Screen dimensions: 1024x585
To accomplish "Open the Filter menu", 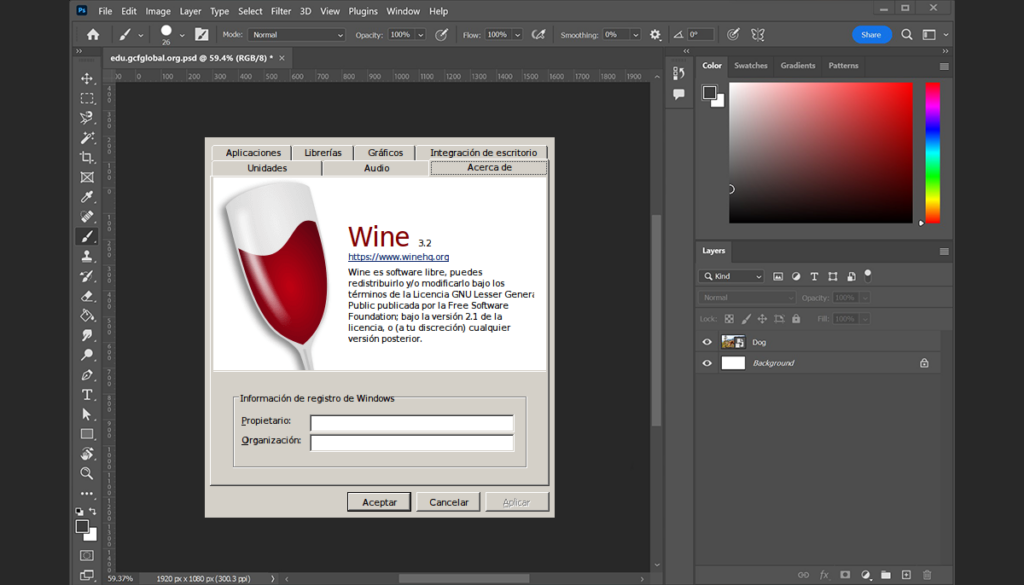I will pos(280,11).
